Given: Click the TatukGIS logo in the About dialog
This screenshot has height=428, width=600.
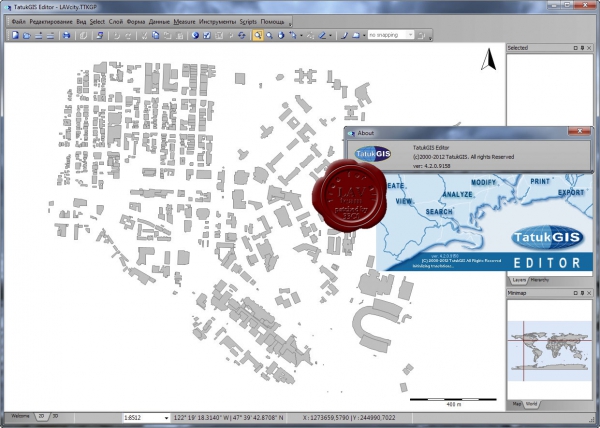Looking at the screenshot, I should point(373,154).
